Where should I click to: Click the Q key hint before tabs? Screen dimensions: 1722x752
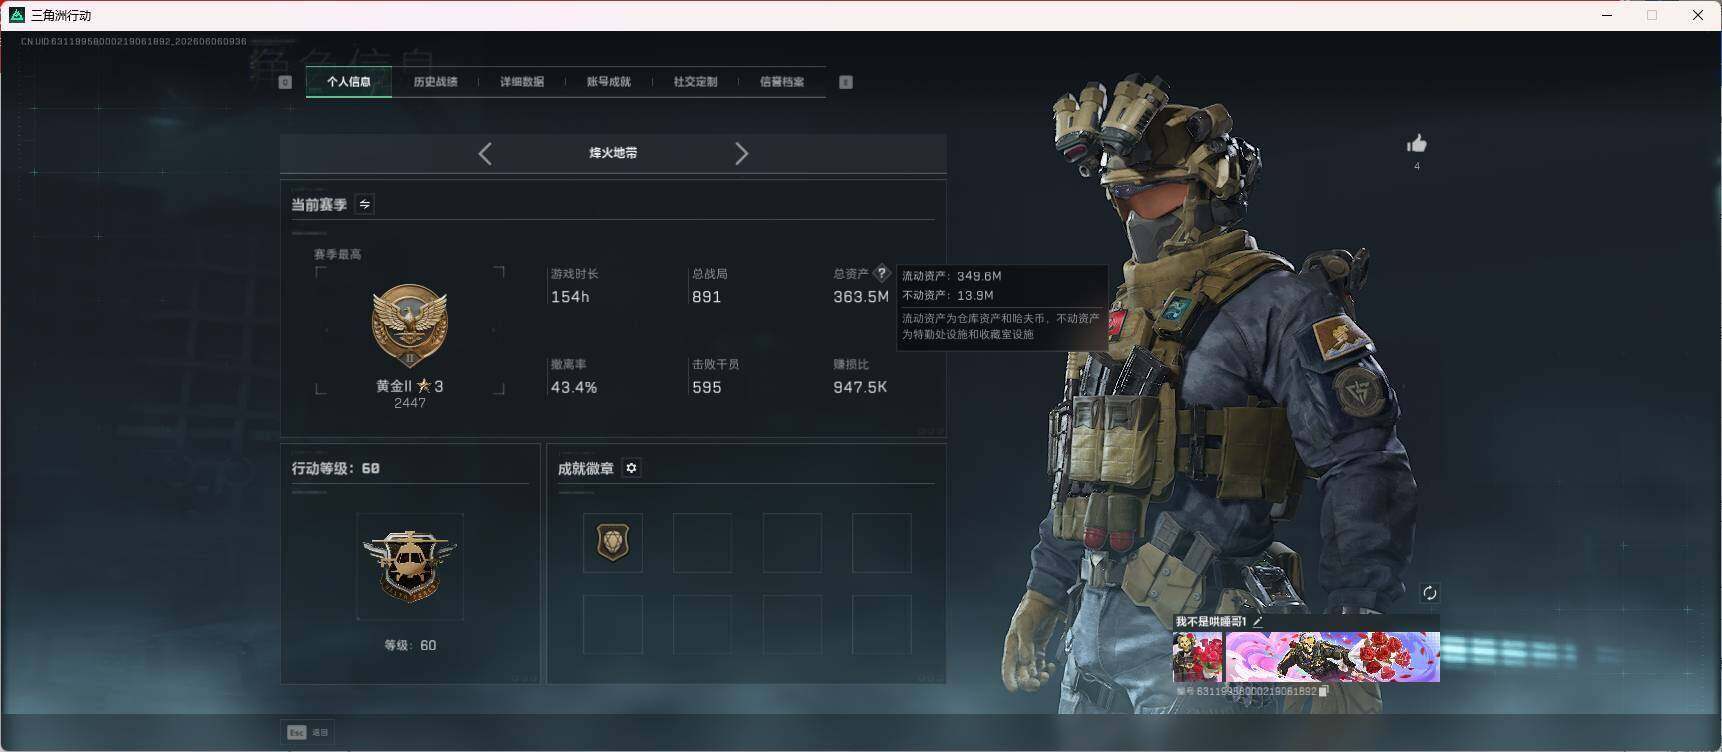(x=285, y=82)
